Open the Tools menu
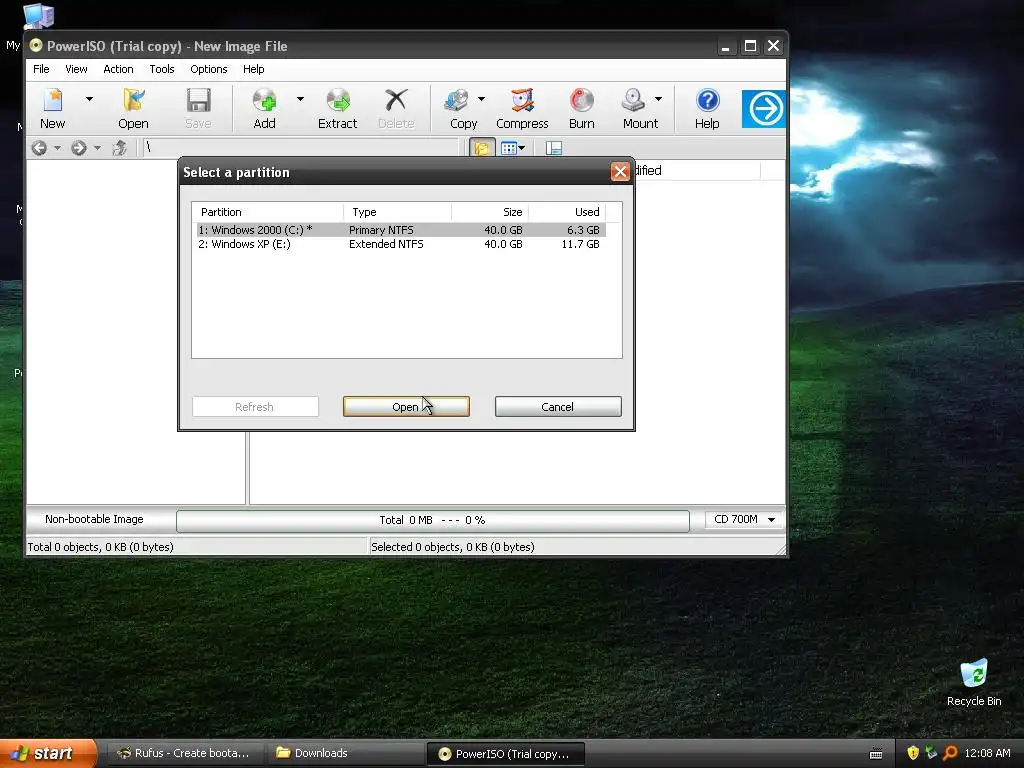 [162, 69]
